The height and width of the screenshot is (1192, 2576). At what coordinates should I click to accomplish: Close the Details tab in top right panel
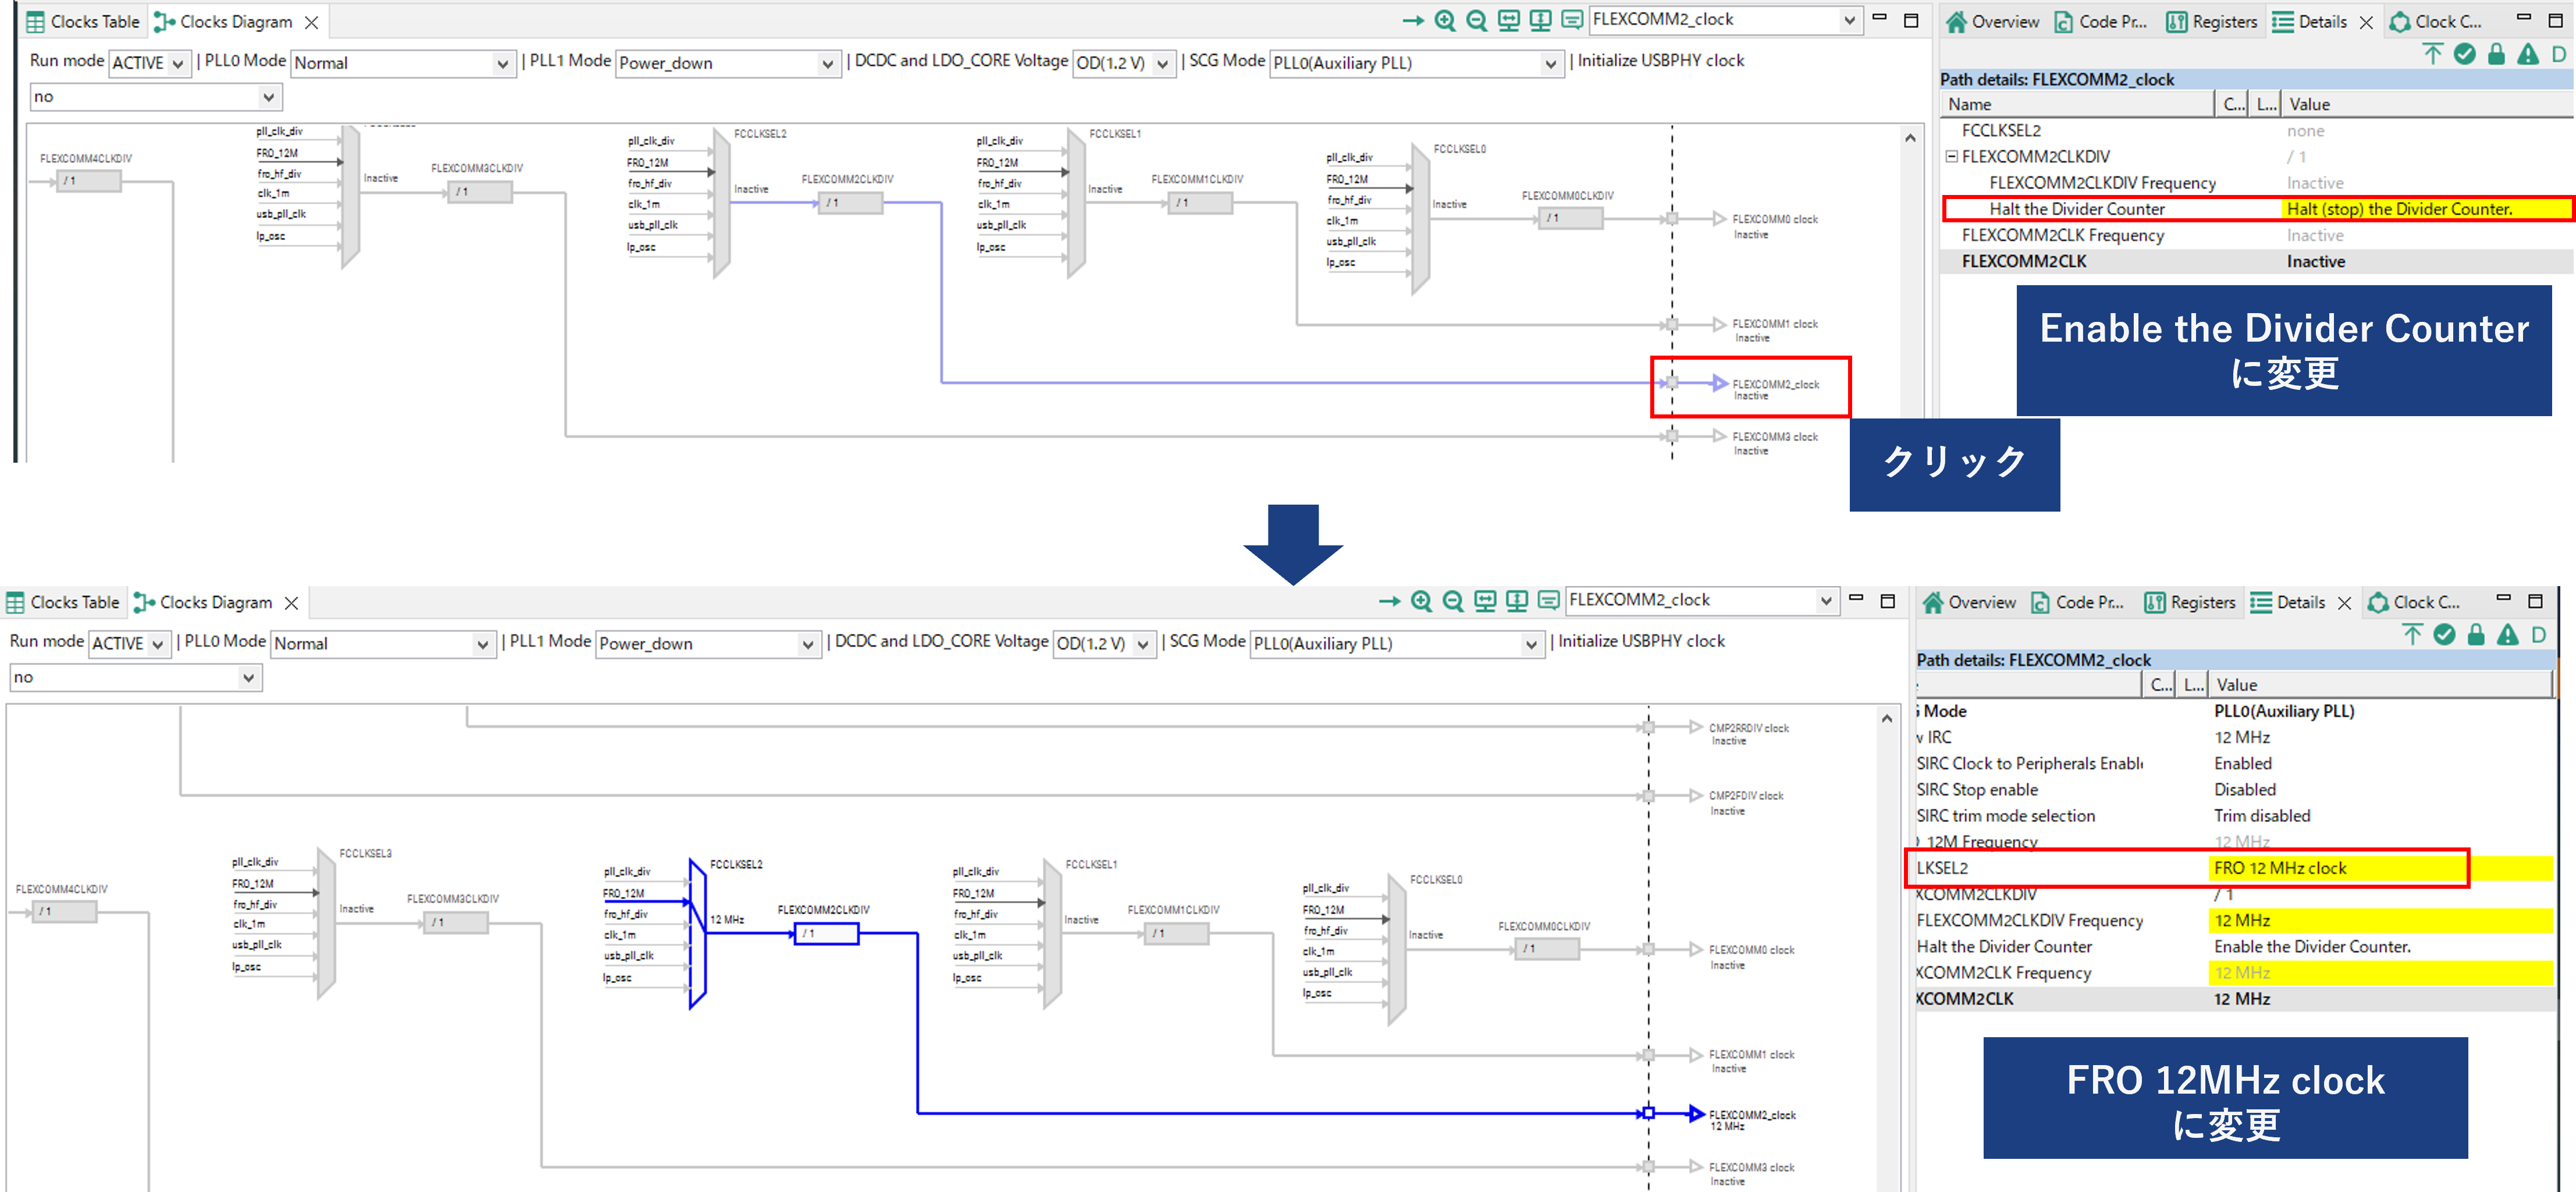click(x=2366, y=23)
